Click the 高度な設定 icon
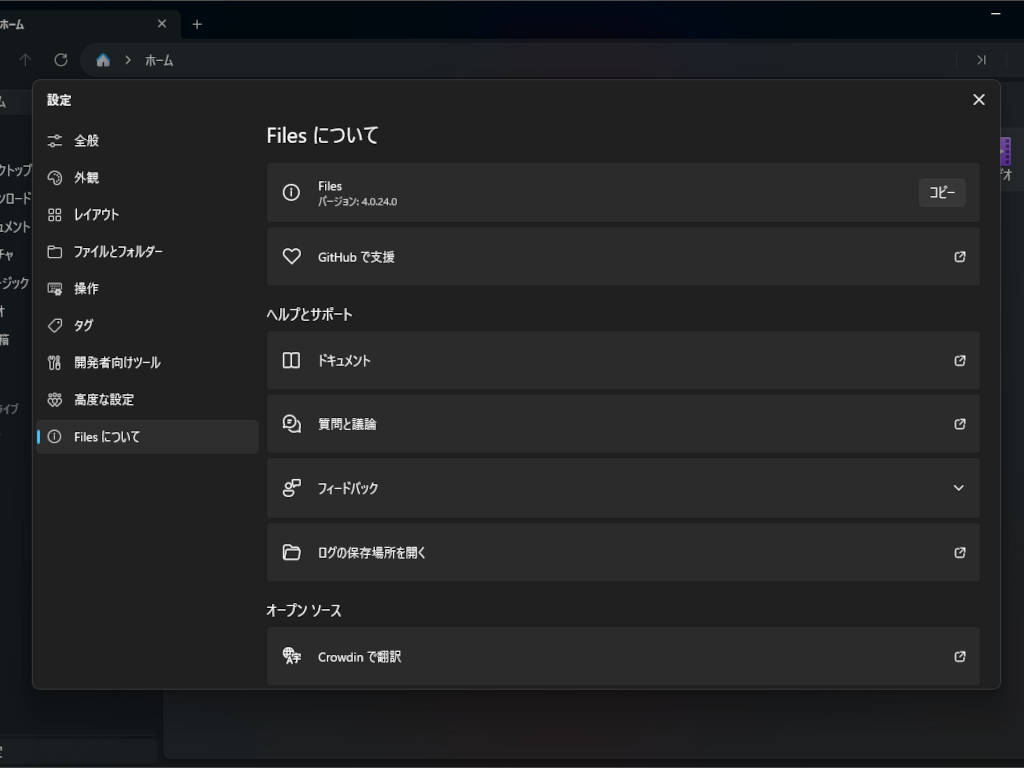 click(x=55, y=400)
